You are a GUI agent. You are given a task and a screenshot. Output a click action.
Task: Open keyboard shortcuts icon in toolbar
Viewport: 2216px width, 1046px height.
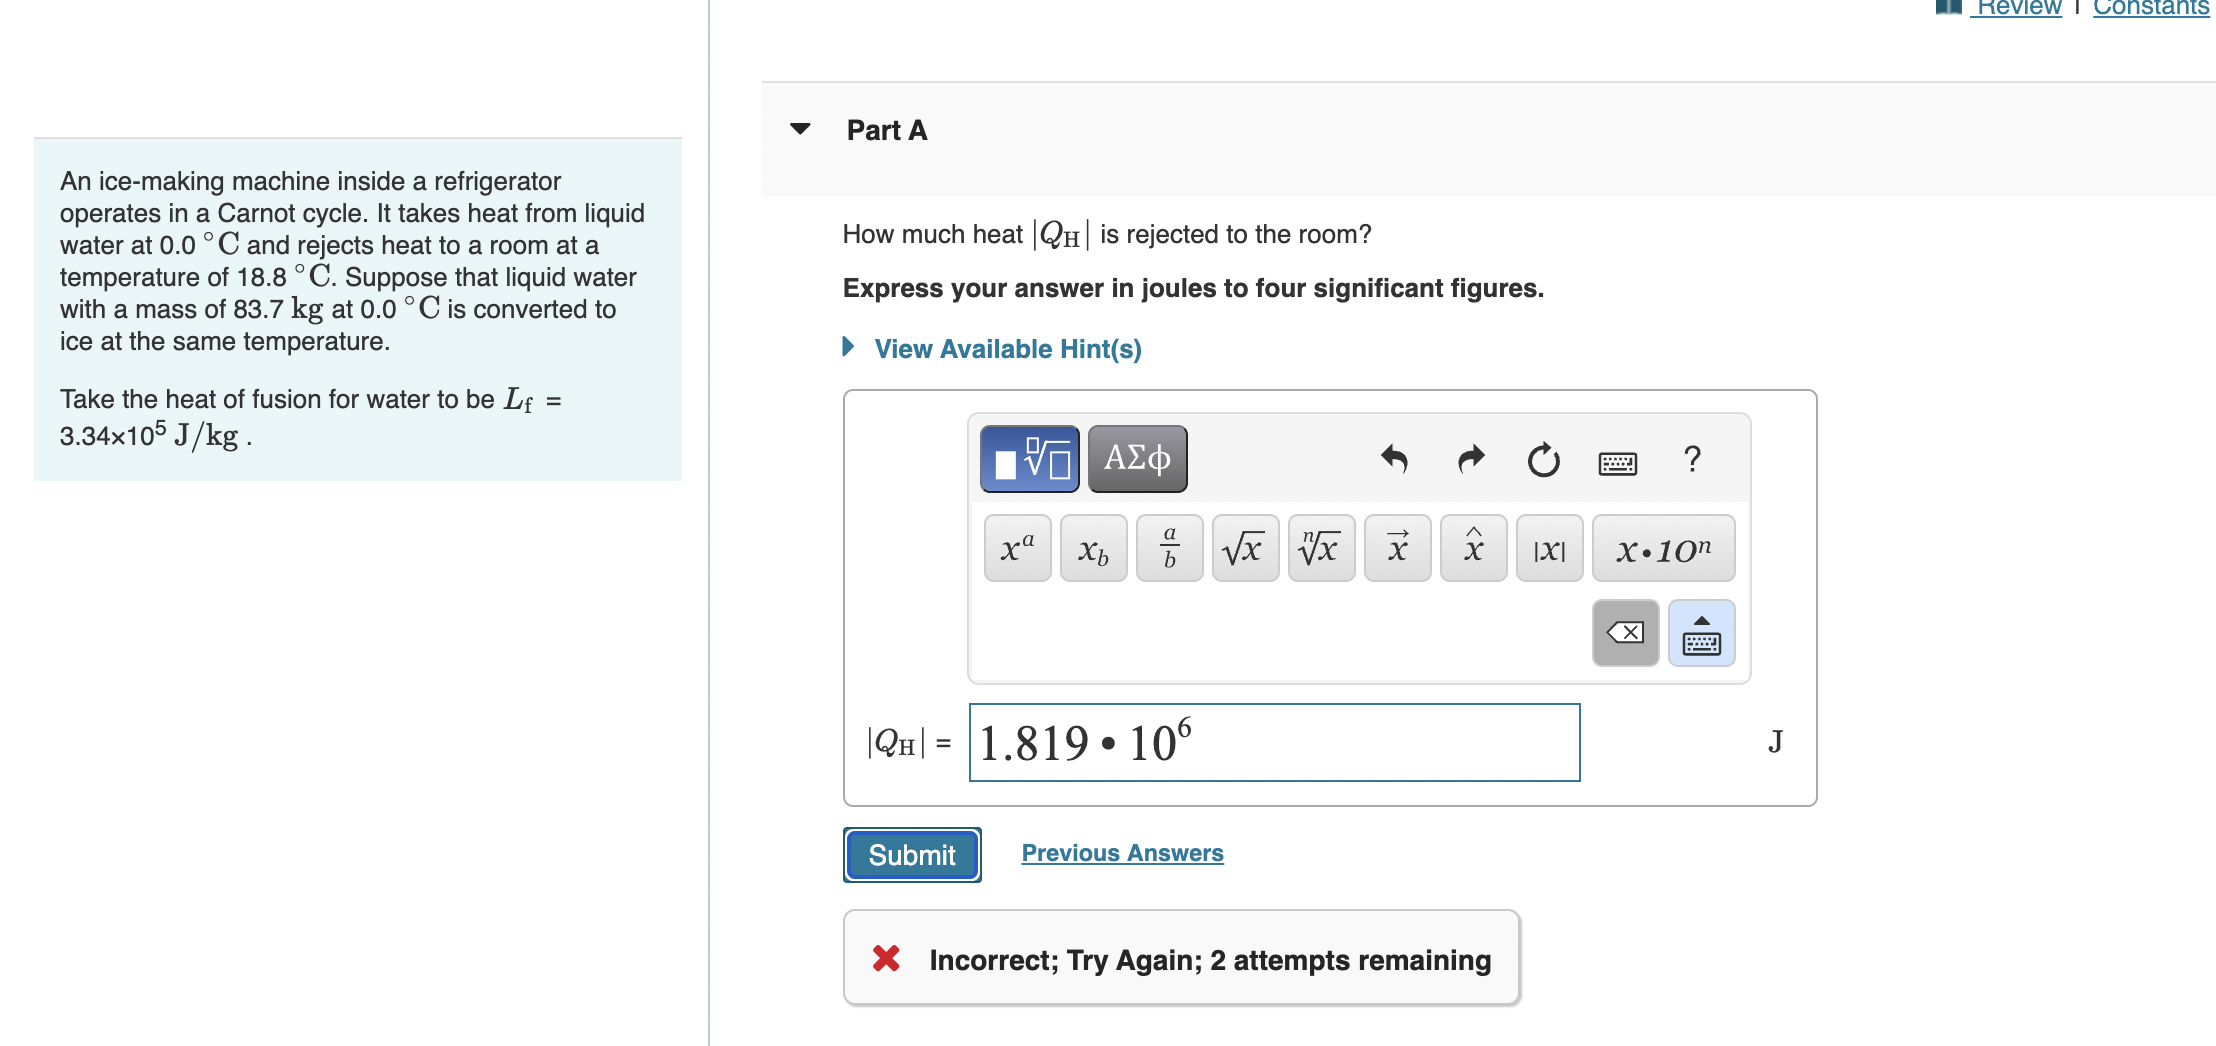coord(1617,463)
